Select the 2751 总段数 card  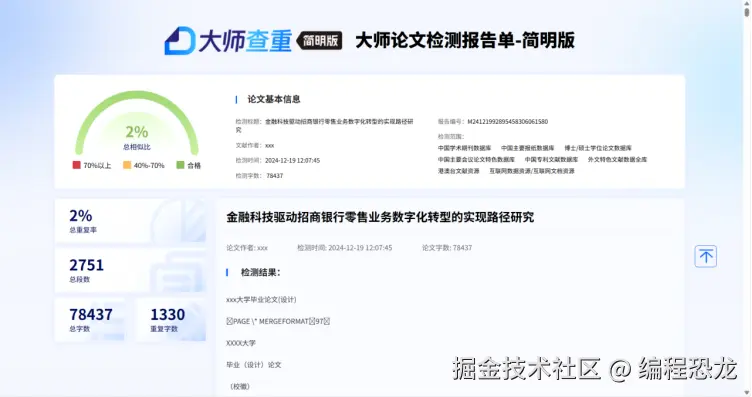click(130, 270)
